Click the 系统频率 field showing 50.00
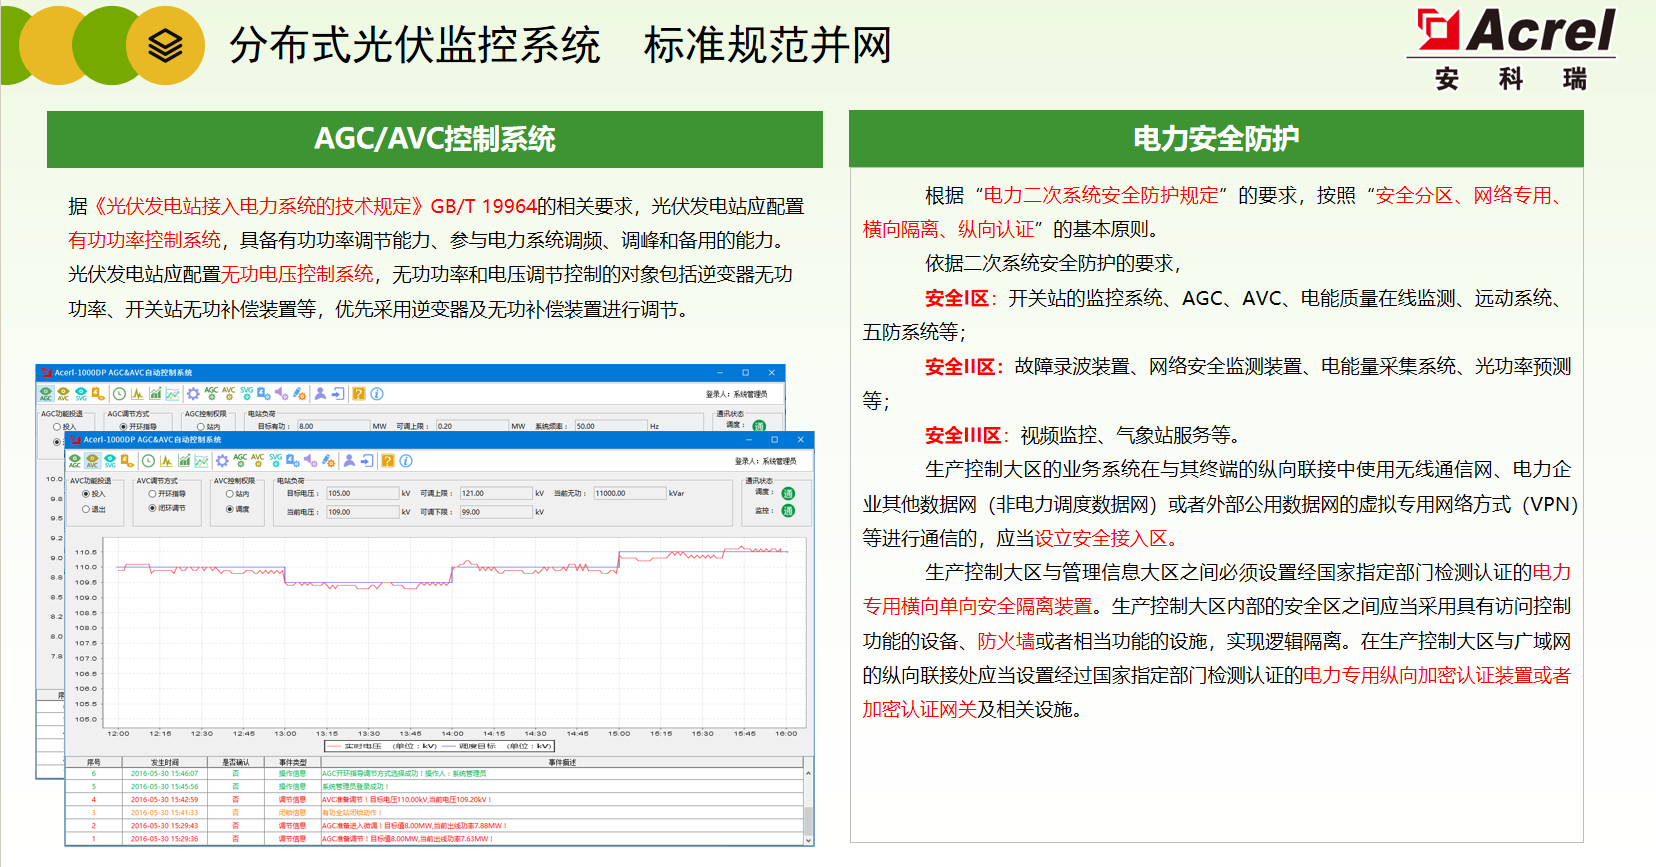The width and height of the screenshot is (1656, 867). (x=610, y=426)
